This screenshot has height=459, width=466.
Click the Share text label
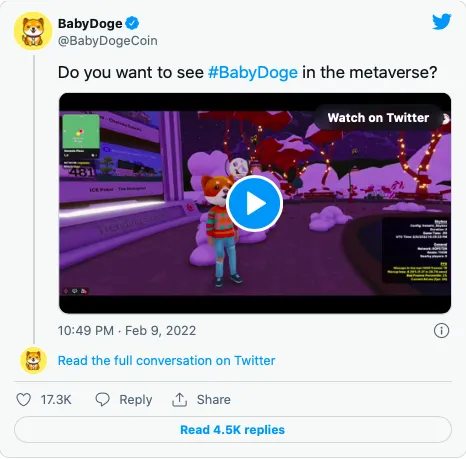tap(214, 399)
